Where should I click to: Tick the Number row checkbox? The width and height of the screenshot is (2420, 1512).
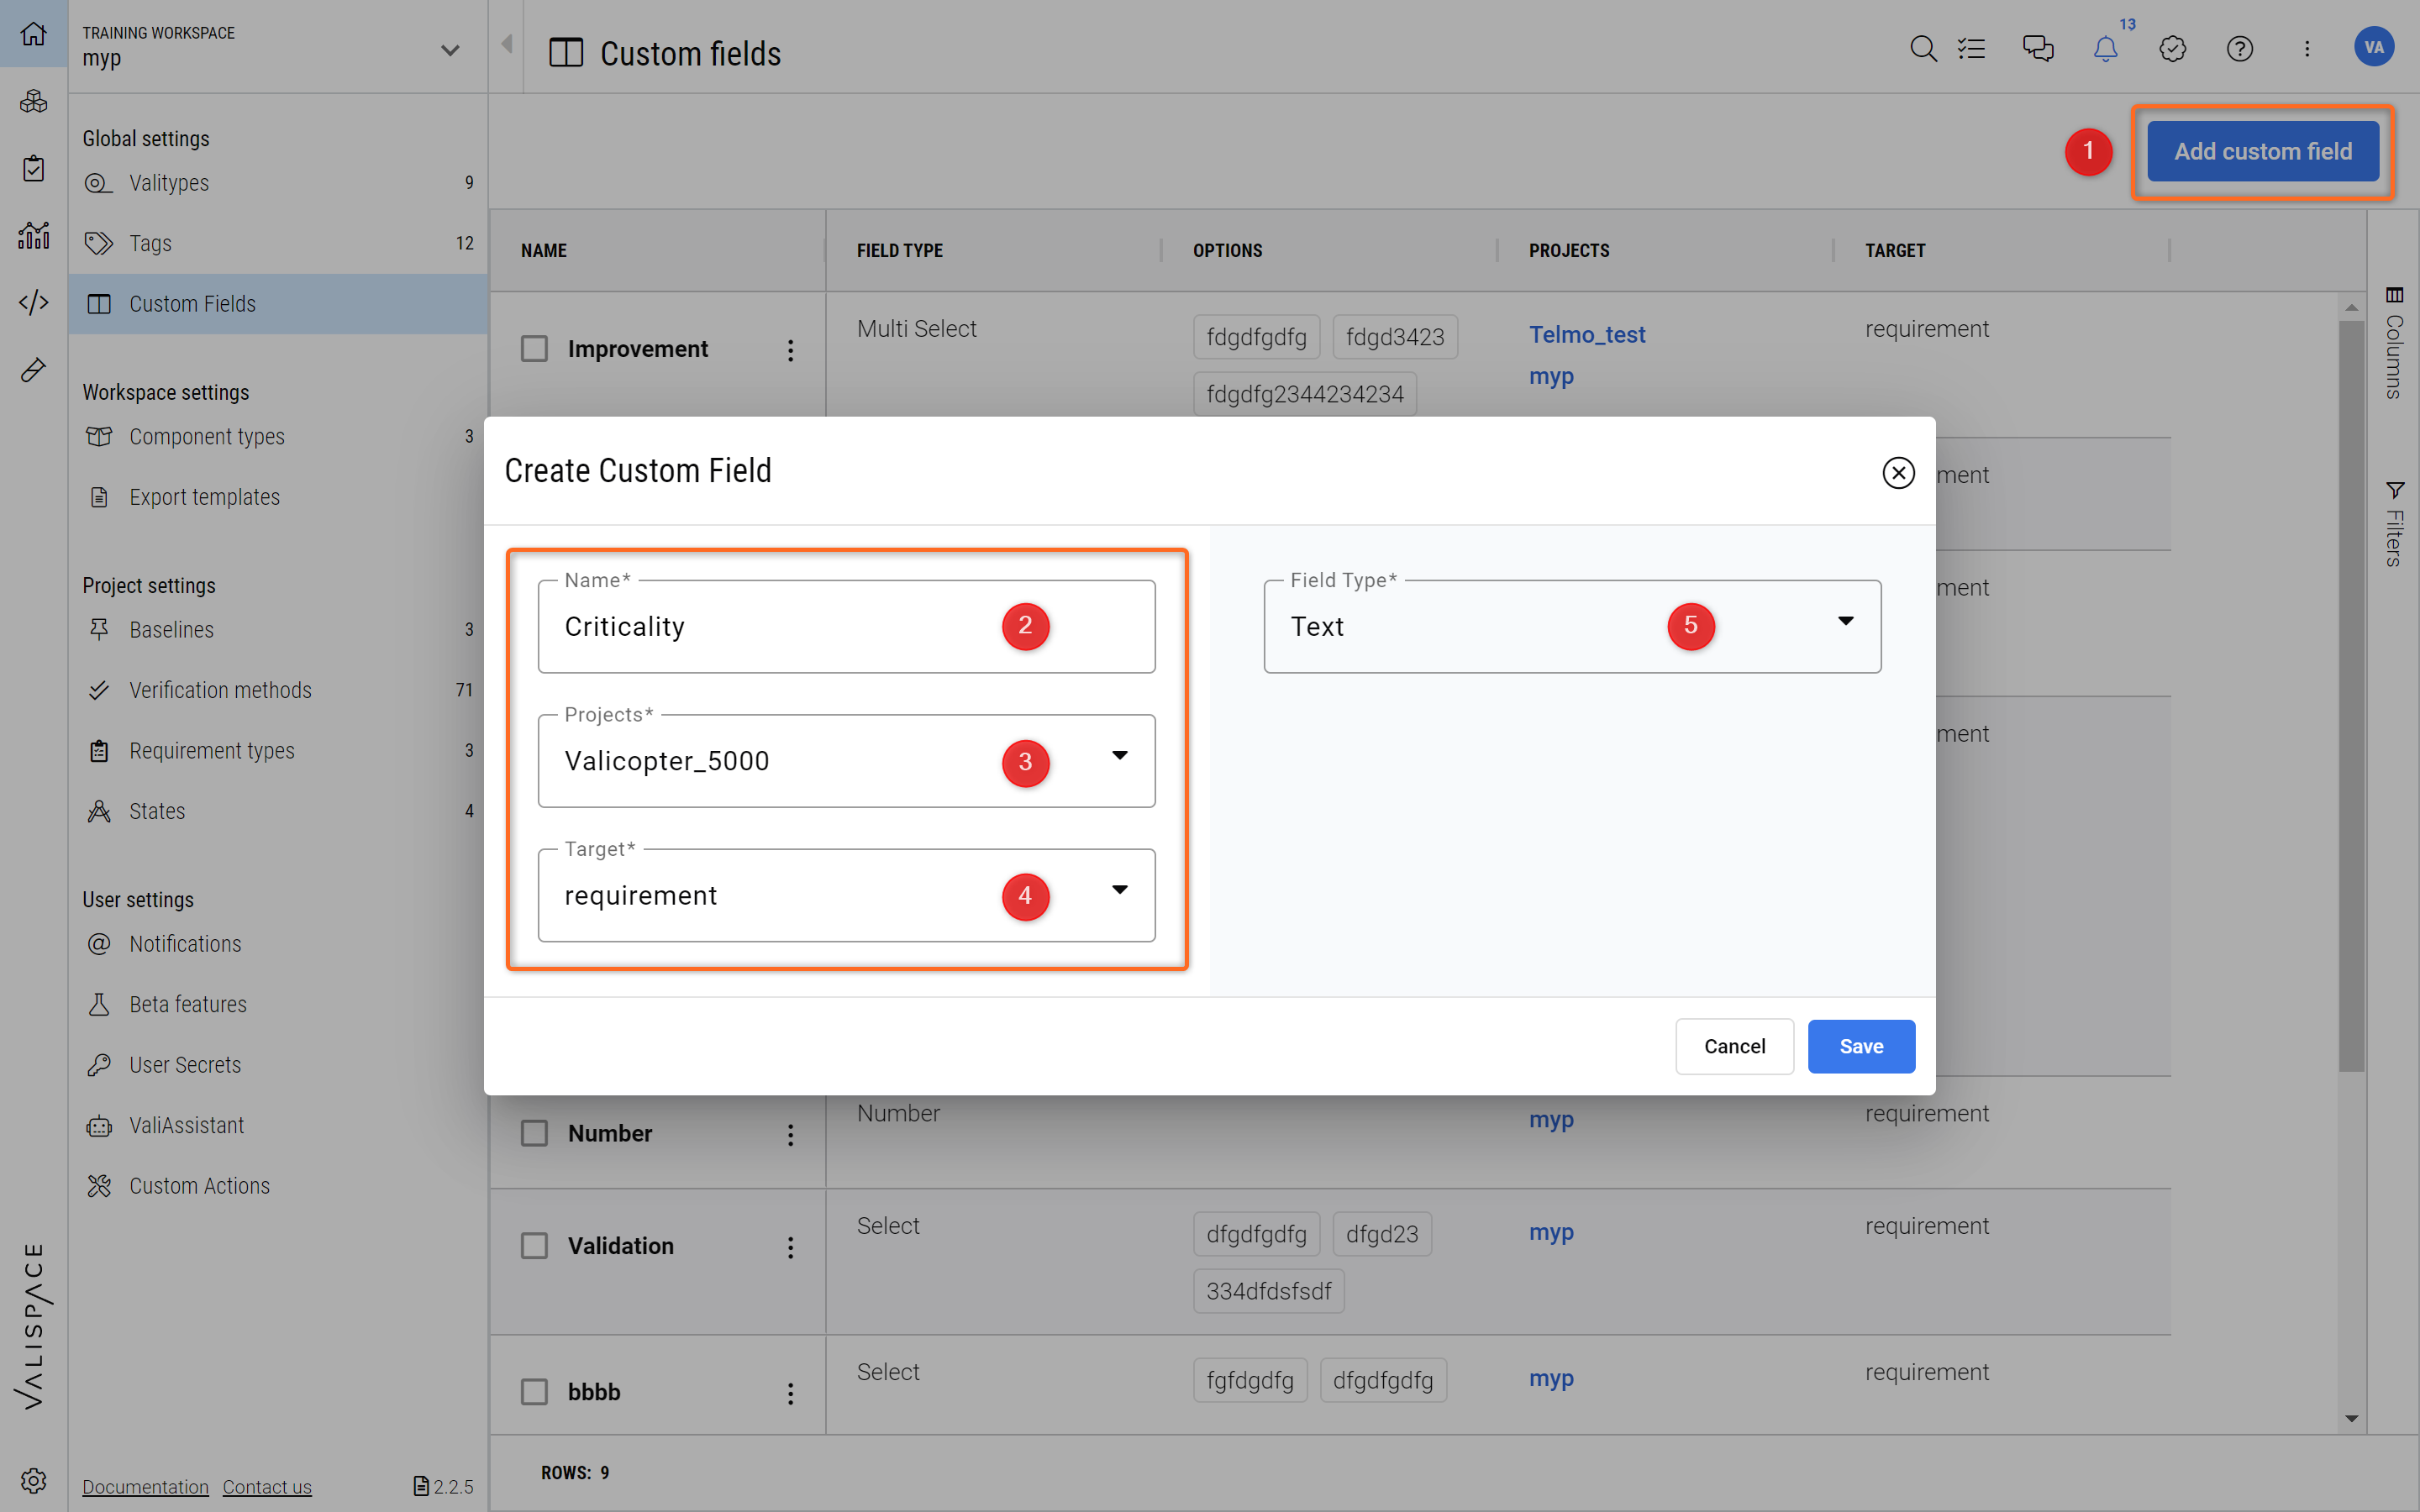535,1133
